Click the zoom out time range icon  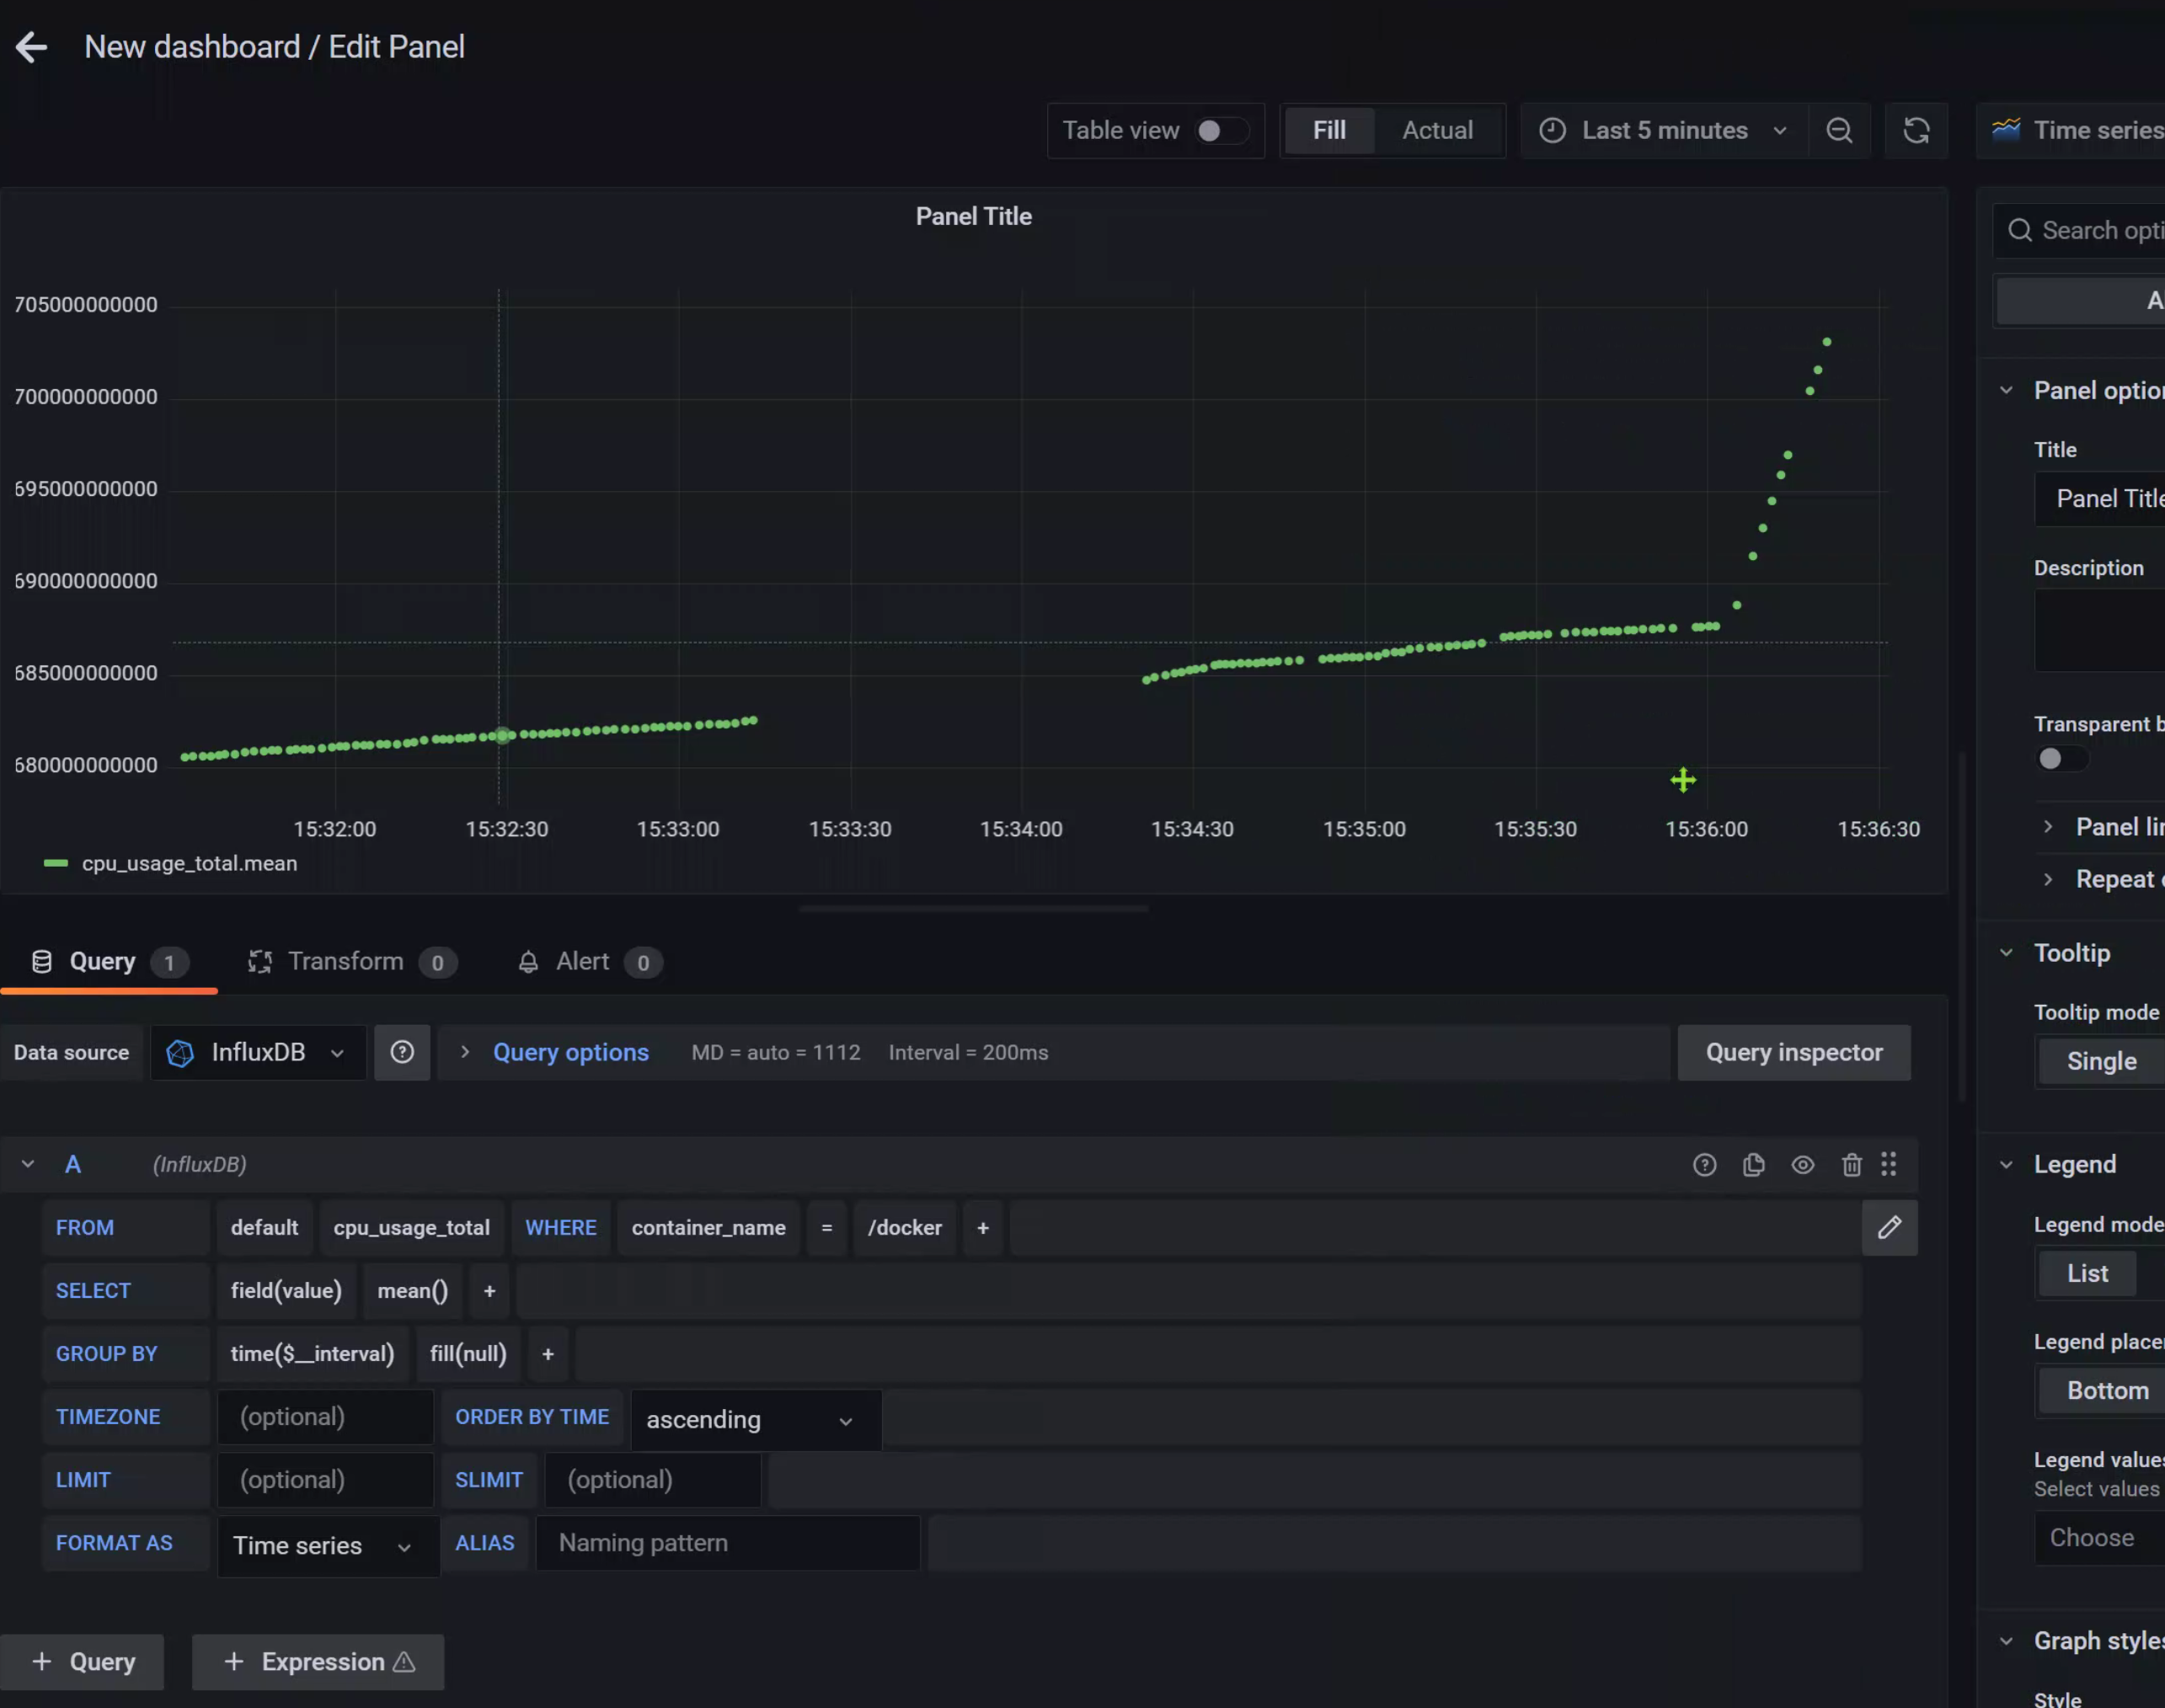click(x=1838, y=131)
